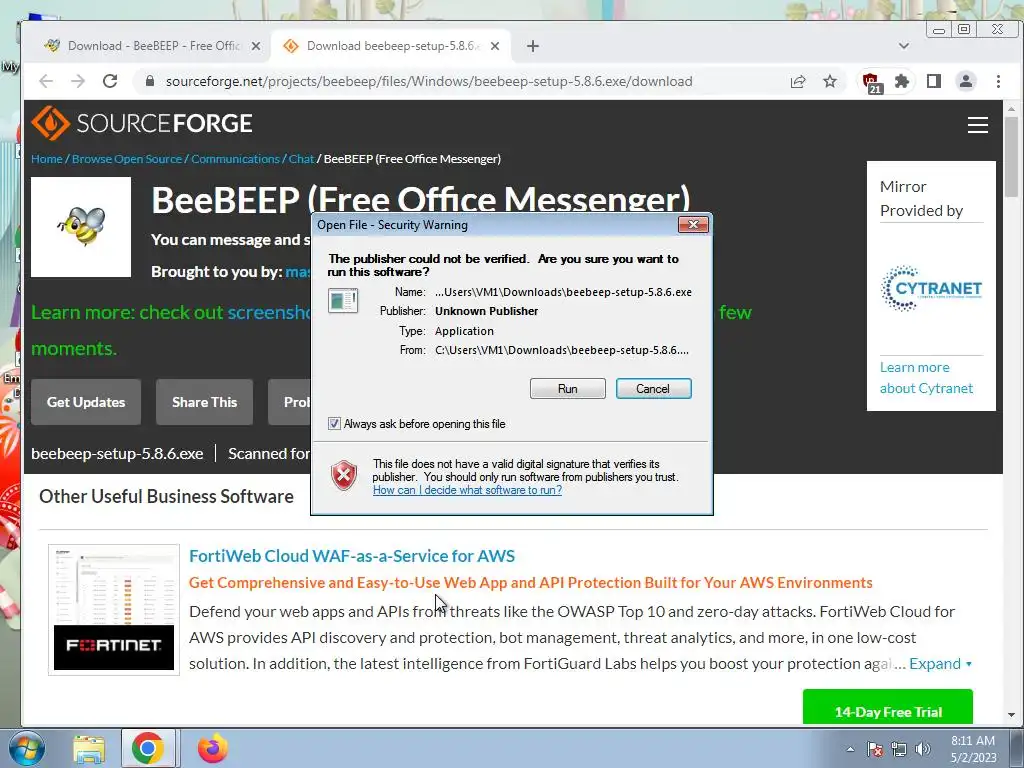Image resolution: width=1024 pixels, height=768 pixels.
Task: Open Communications breadcrumb link
Action: click(235, 159)
